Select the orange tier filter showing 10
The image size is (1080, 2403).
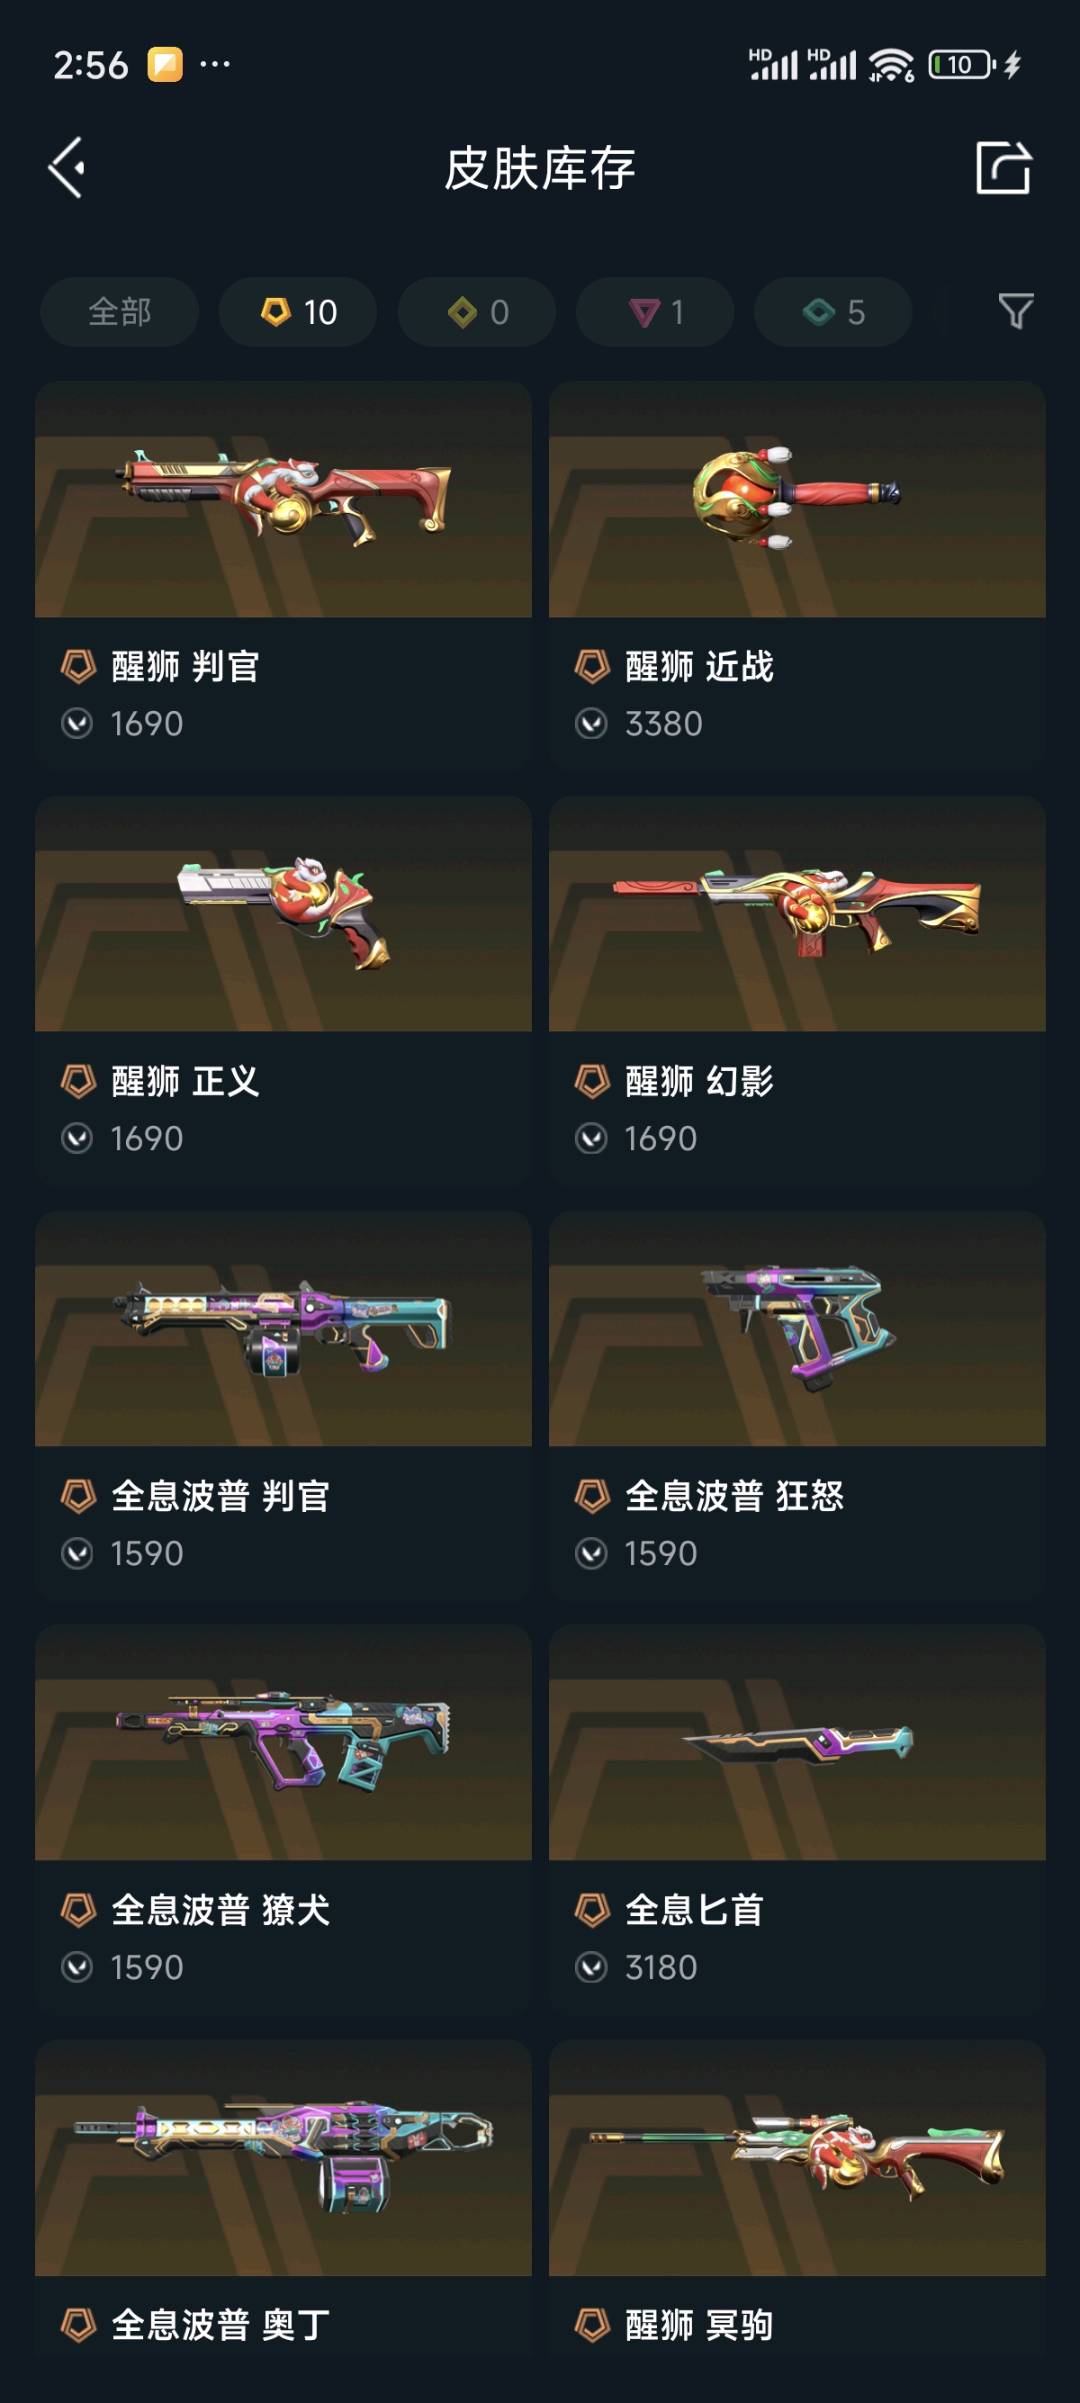point(298,312)
